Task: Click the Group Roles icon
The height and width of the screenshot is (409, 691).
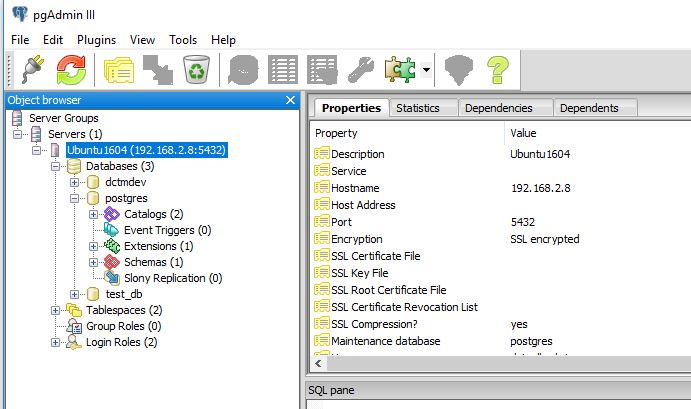Action: pos(74,326)
